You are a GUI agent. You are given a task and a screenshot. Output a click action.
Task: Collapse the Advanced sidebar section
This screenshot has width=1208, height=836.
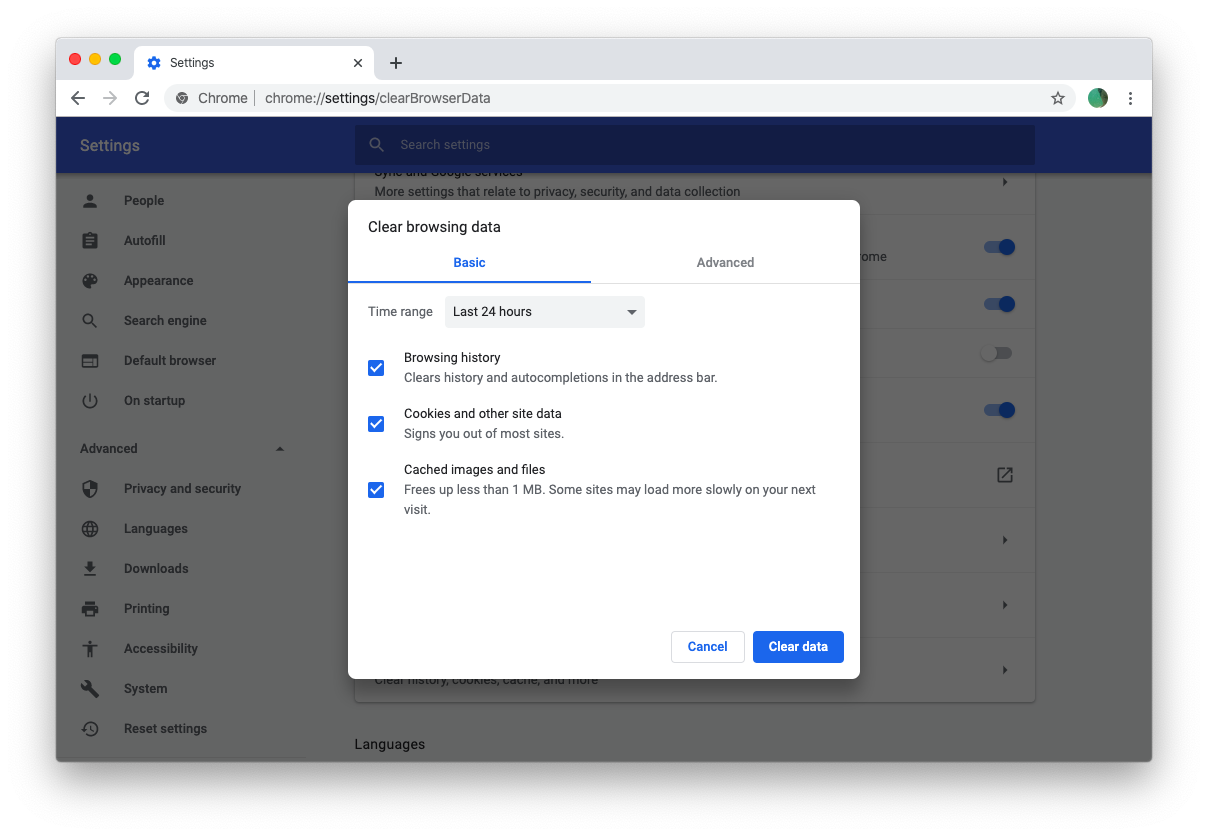[x=279, y=448]
